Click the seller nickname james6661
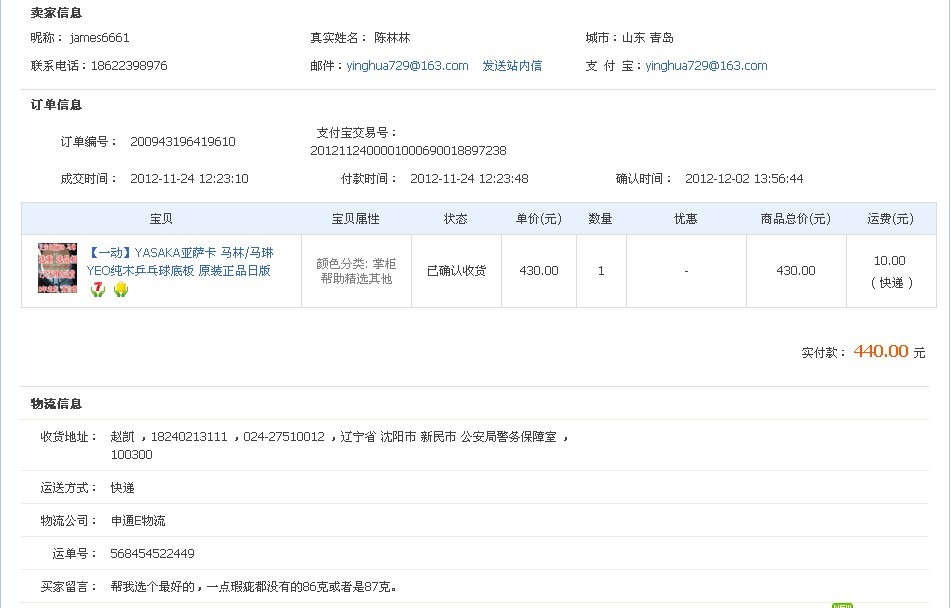 coord(100,38)
